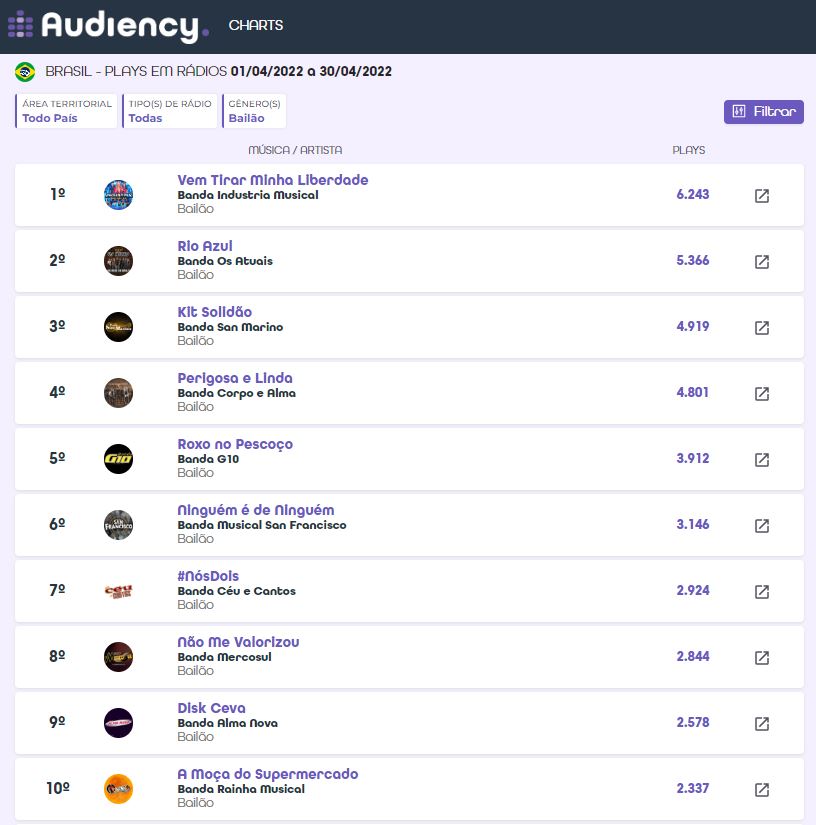Select A Moça do Supermercado song title
This screenshot has width=816, height=825.
pos(267,774)
